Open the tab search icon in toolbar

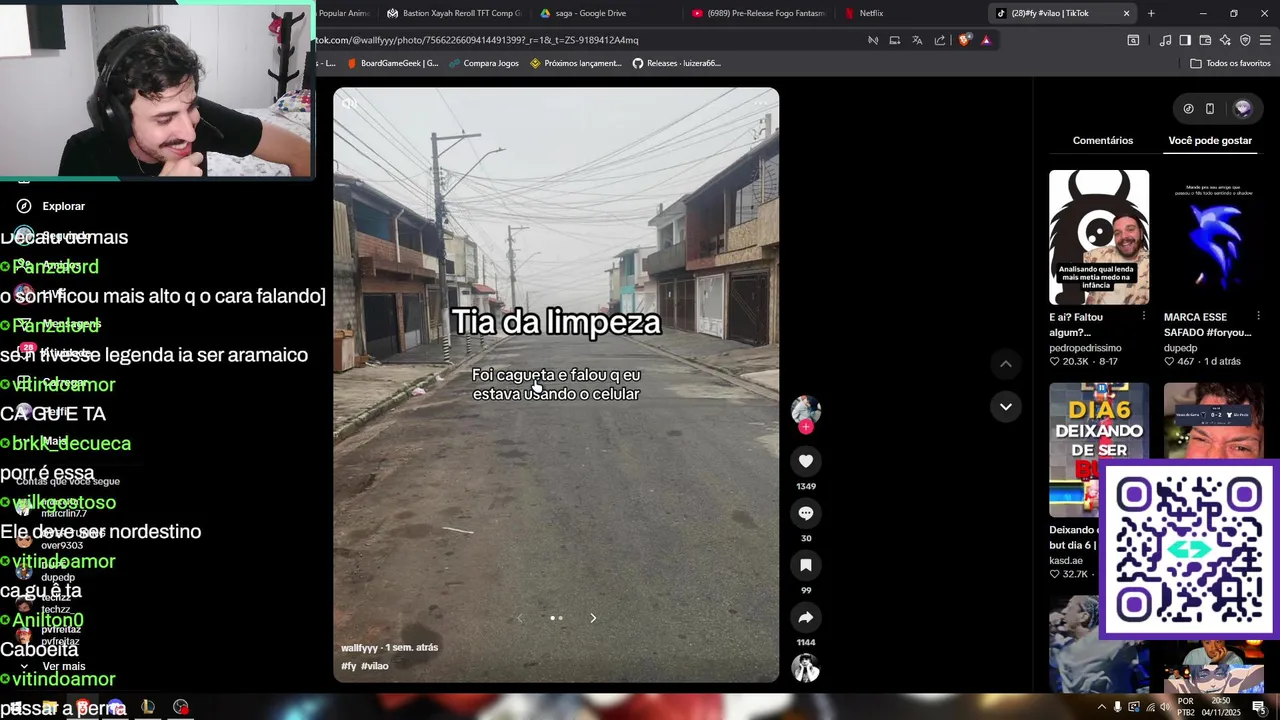1133,40
